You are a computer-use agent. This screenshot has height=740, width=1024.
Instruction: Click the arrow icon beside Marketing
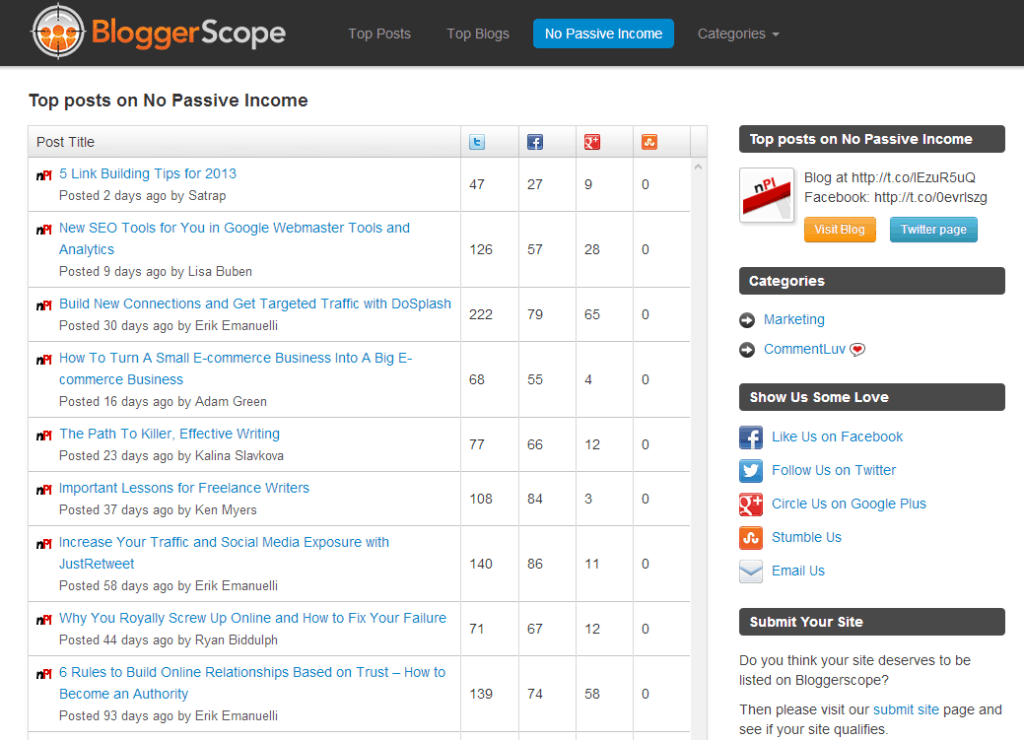click(x=746, y=320)
